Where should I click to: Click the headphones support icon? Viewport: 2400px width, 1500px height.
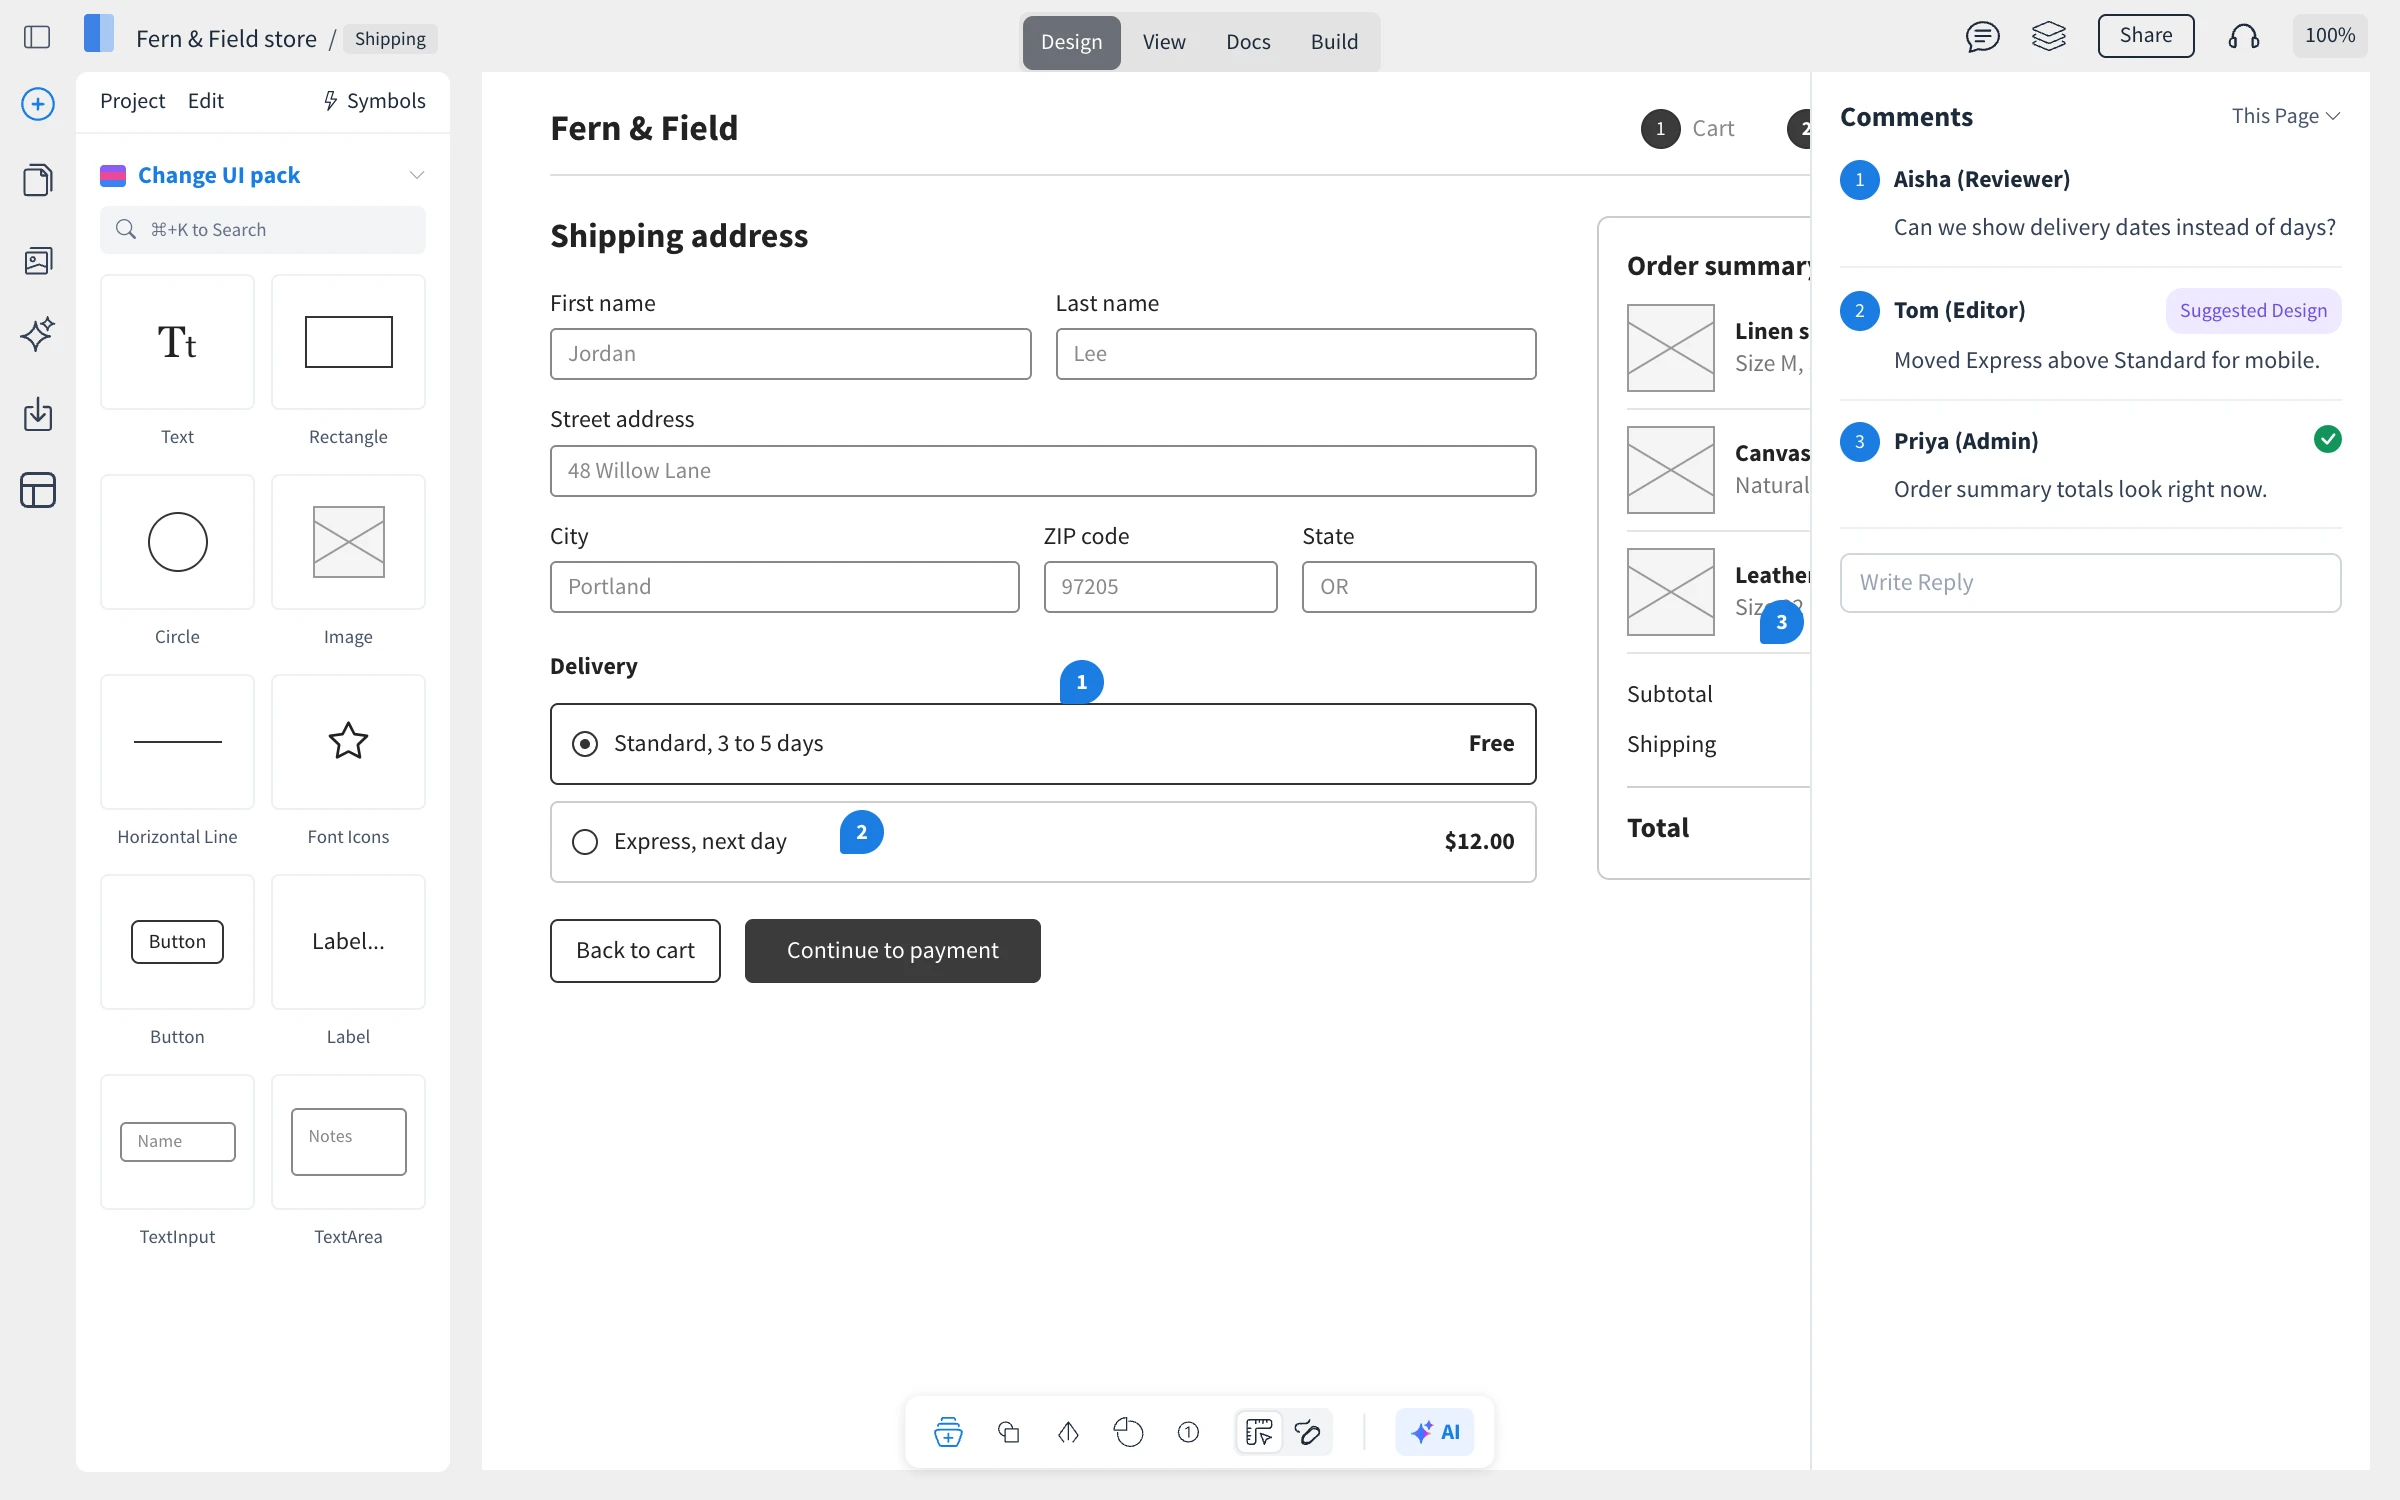[2244, 37]
